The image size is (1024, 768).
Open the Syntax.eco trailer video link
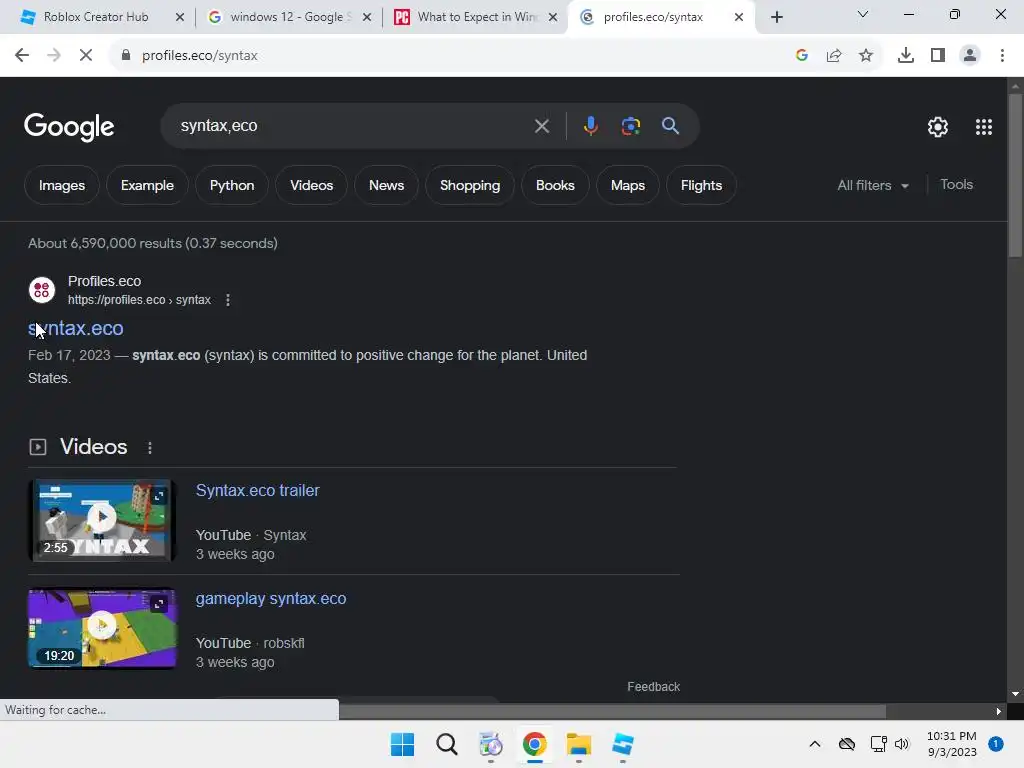pyautogui.click(x=257, y=490)
